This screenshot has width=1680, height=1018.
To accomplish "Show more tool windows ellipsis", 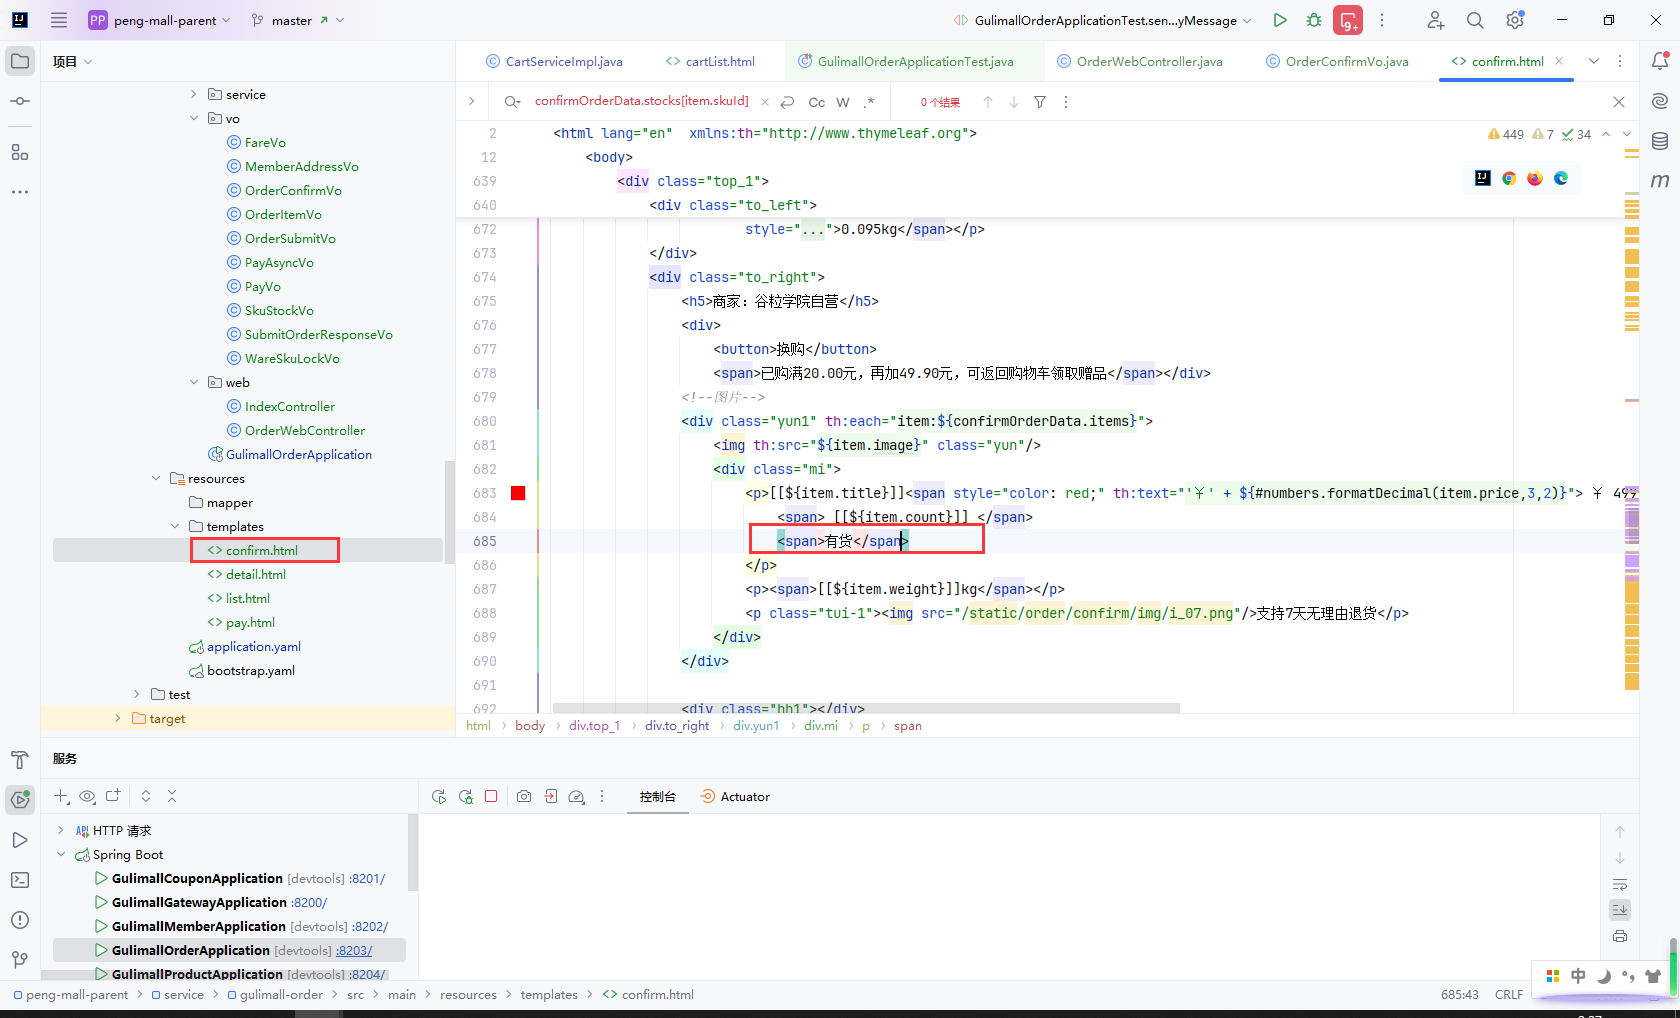I will pos(20,191).
